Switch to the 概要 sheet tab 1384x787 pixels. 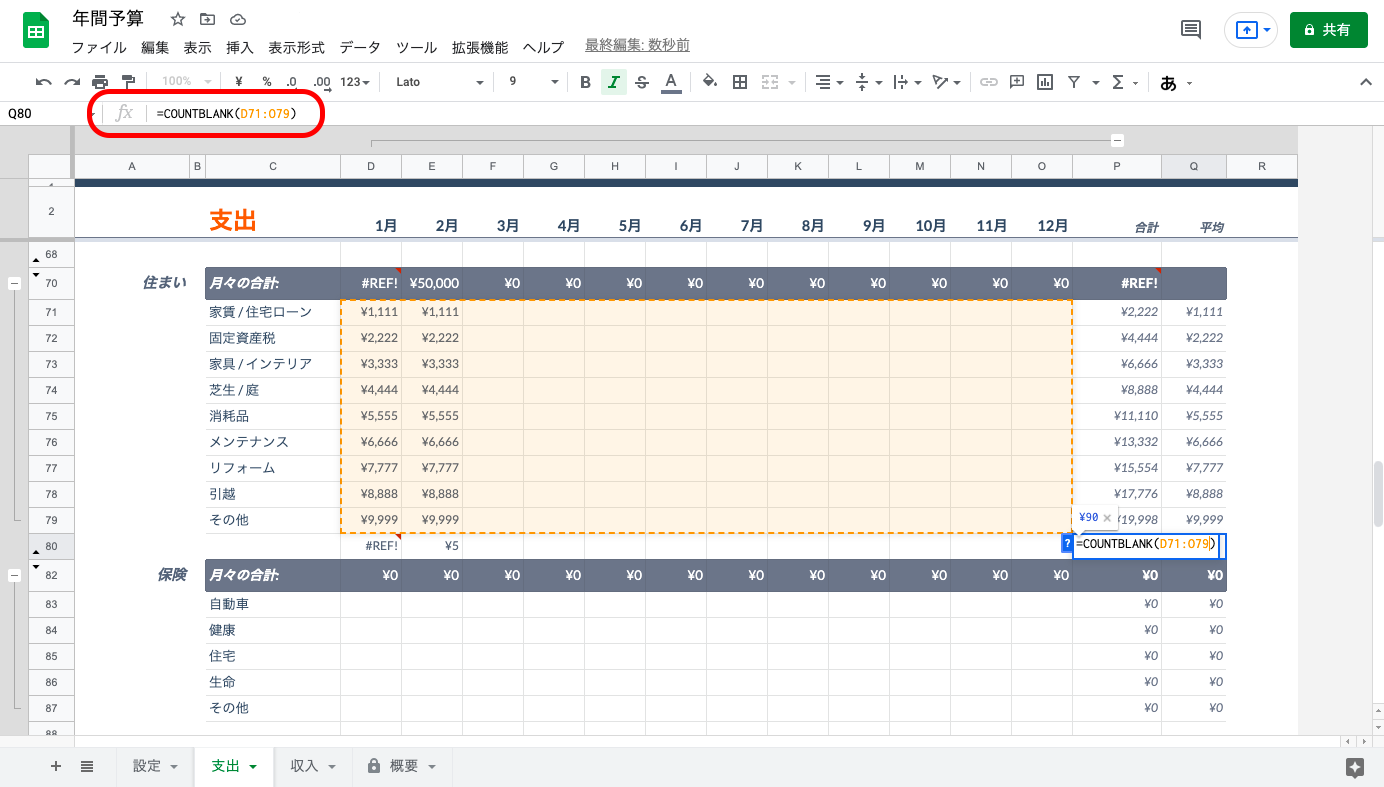click(402, 766)
